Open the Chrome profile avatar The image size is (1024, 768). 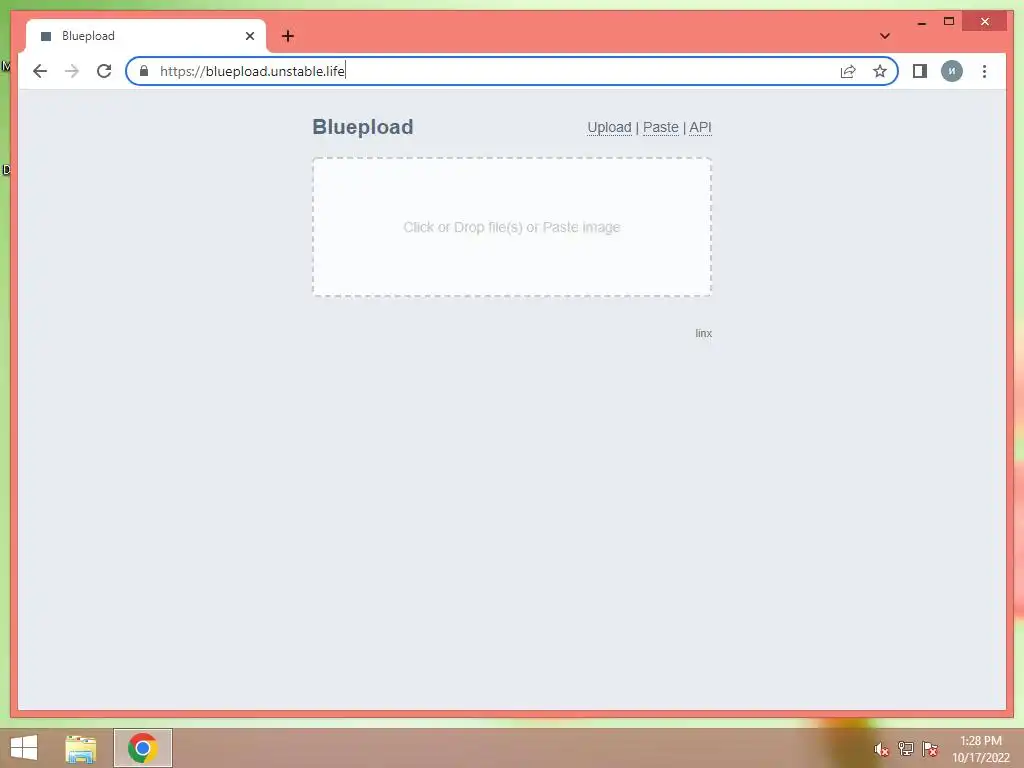pos(952,71)
